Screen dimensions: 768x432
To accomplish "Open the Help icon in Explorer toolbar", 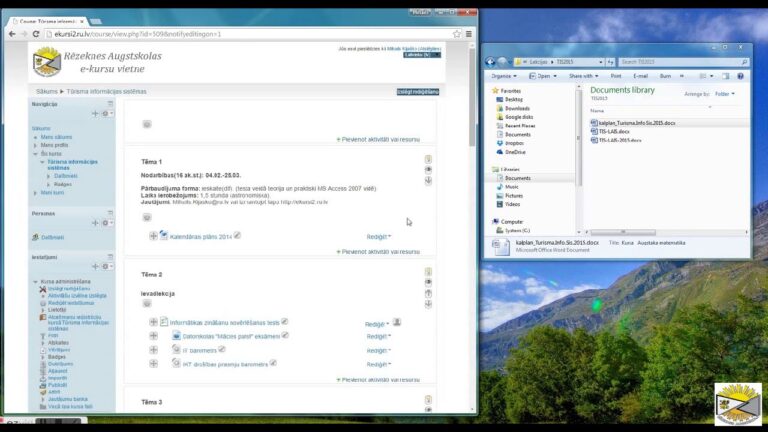I will tap(741, 76).
